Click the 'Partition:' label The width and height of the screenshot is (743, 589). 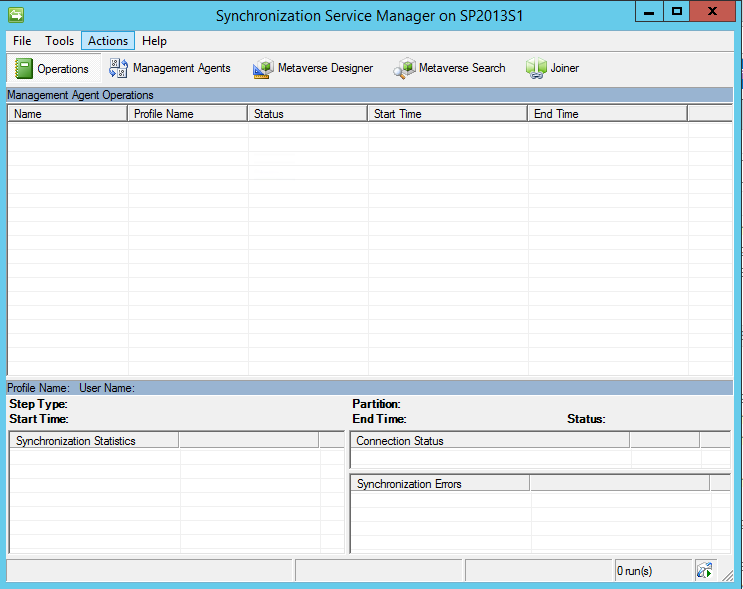pos(376,404)
